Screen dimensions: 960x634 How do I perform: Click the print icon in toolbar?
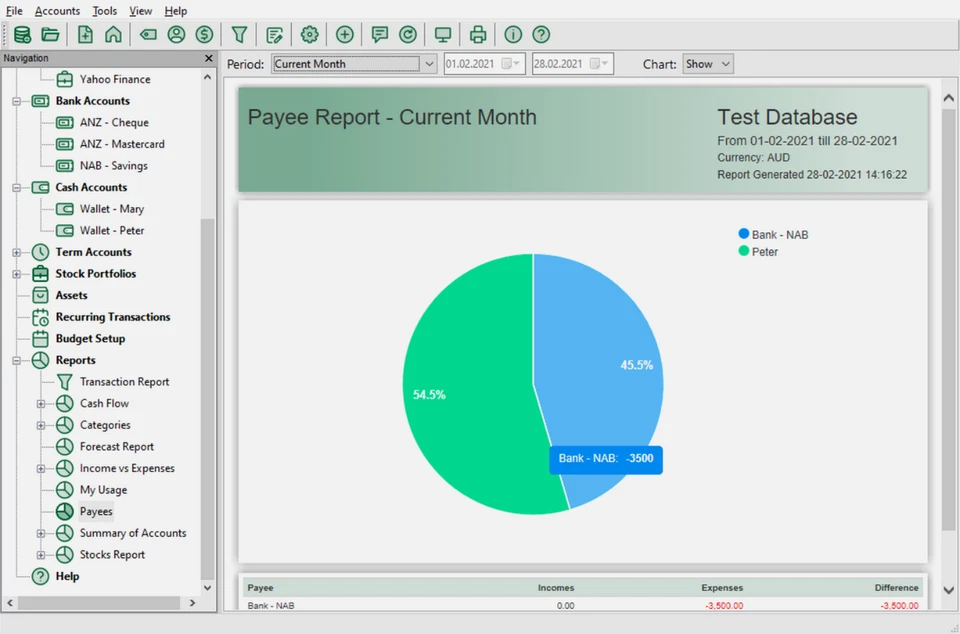(478, 35)
